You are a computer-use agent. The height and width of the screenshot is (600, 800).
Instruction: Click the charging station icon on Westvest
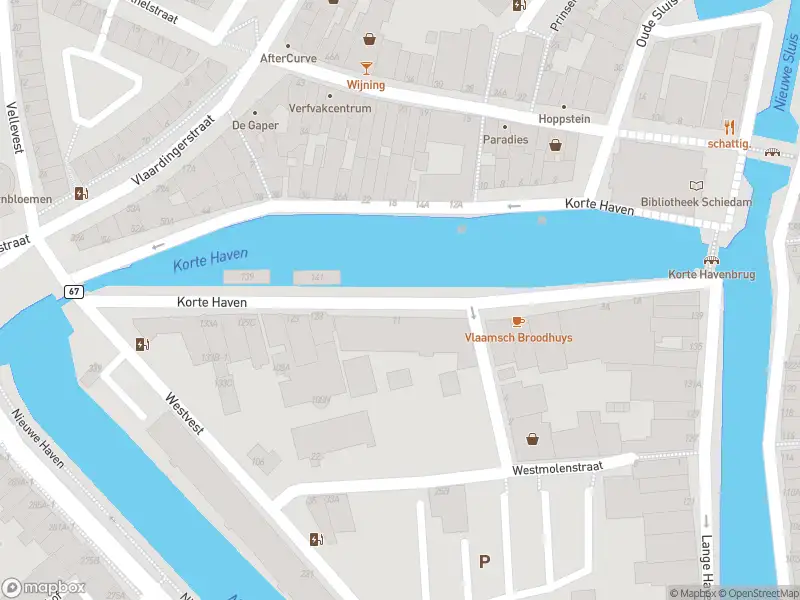click(x=142, y=344)
